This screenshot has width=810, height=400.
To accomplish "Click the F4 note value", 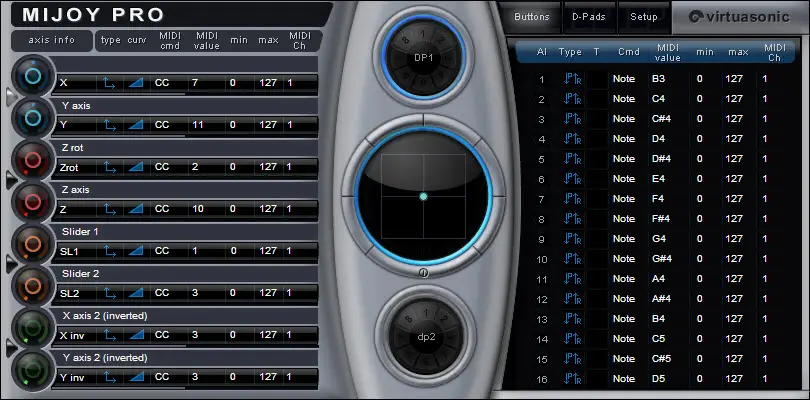I will (x=658, y=199).
